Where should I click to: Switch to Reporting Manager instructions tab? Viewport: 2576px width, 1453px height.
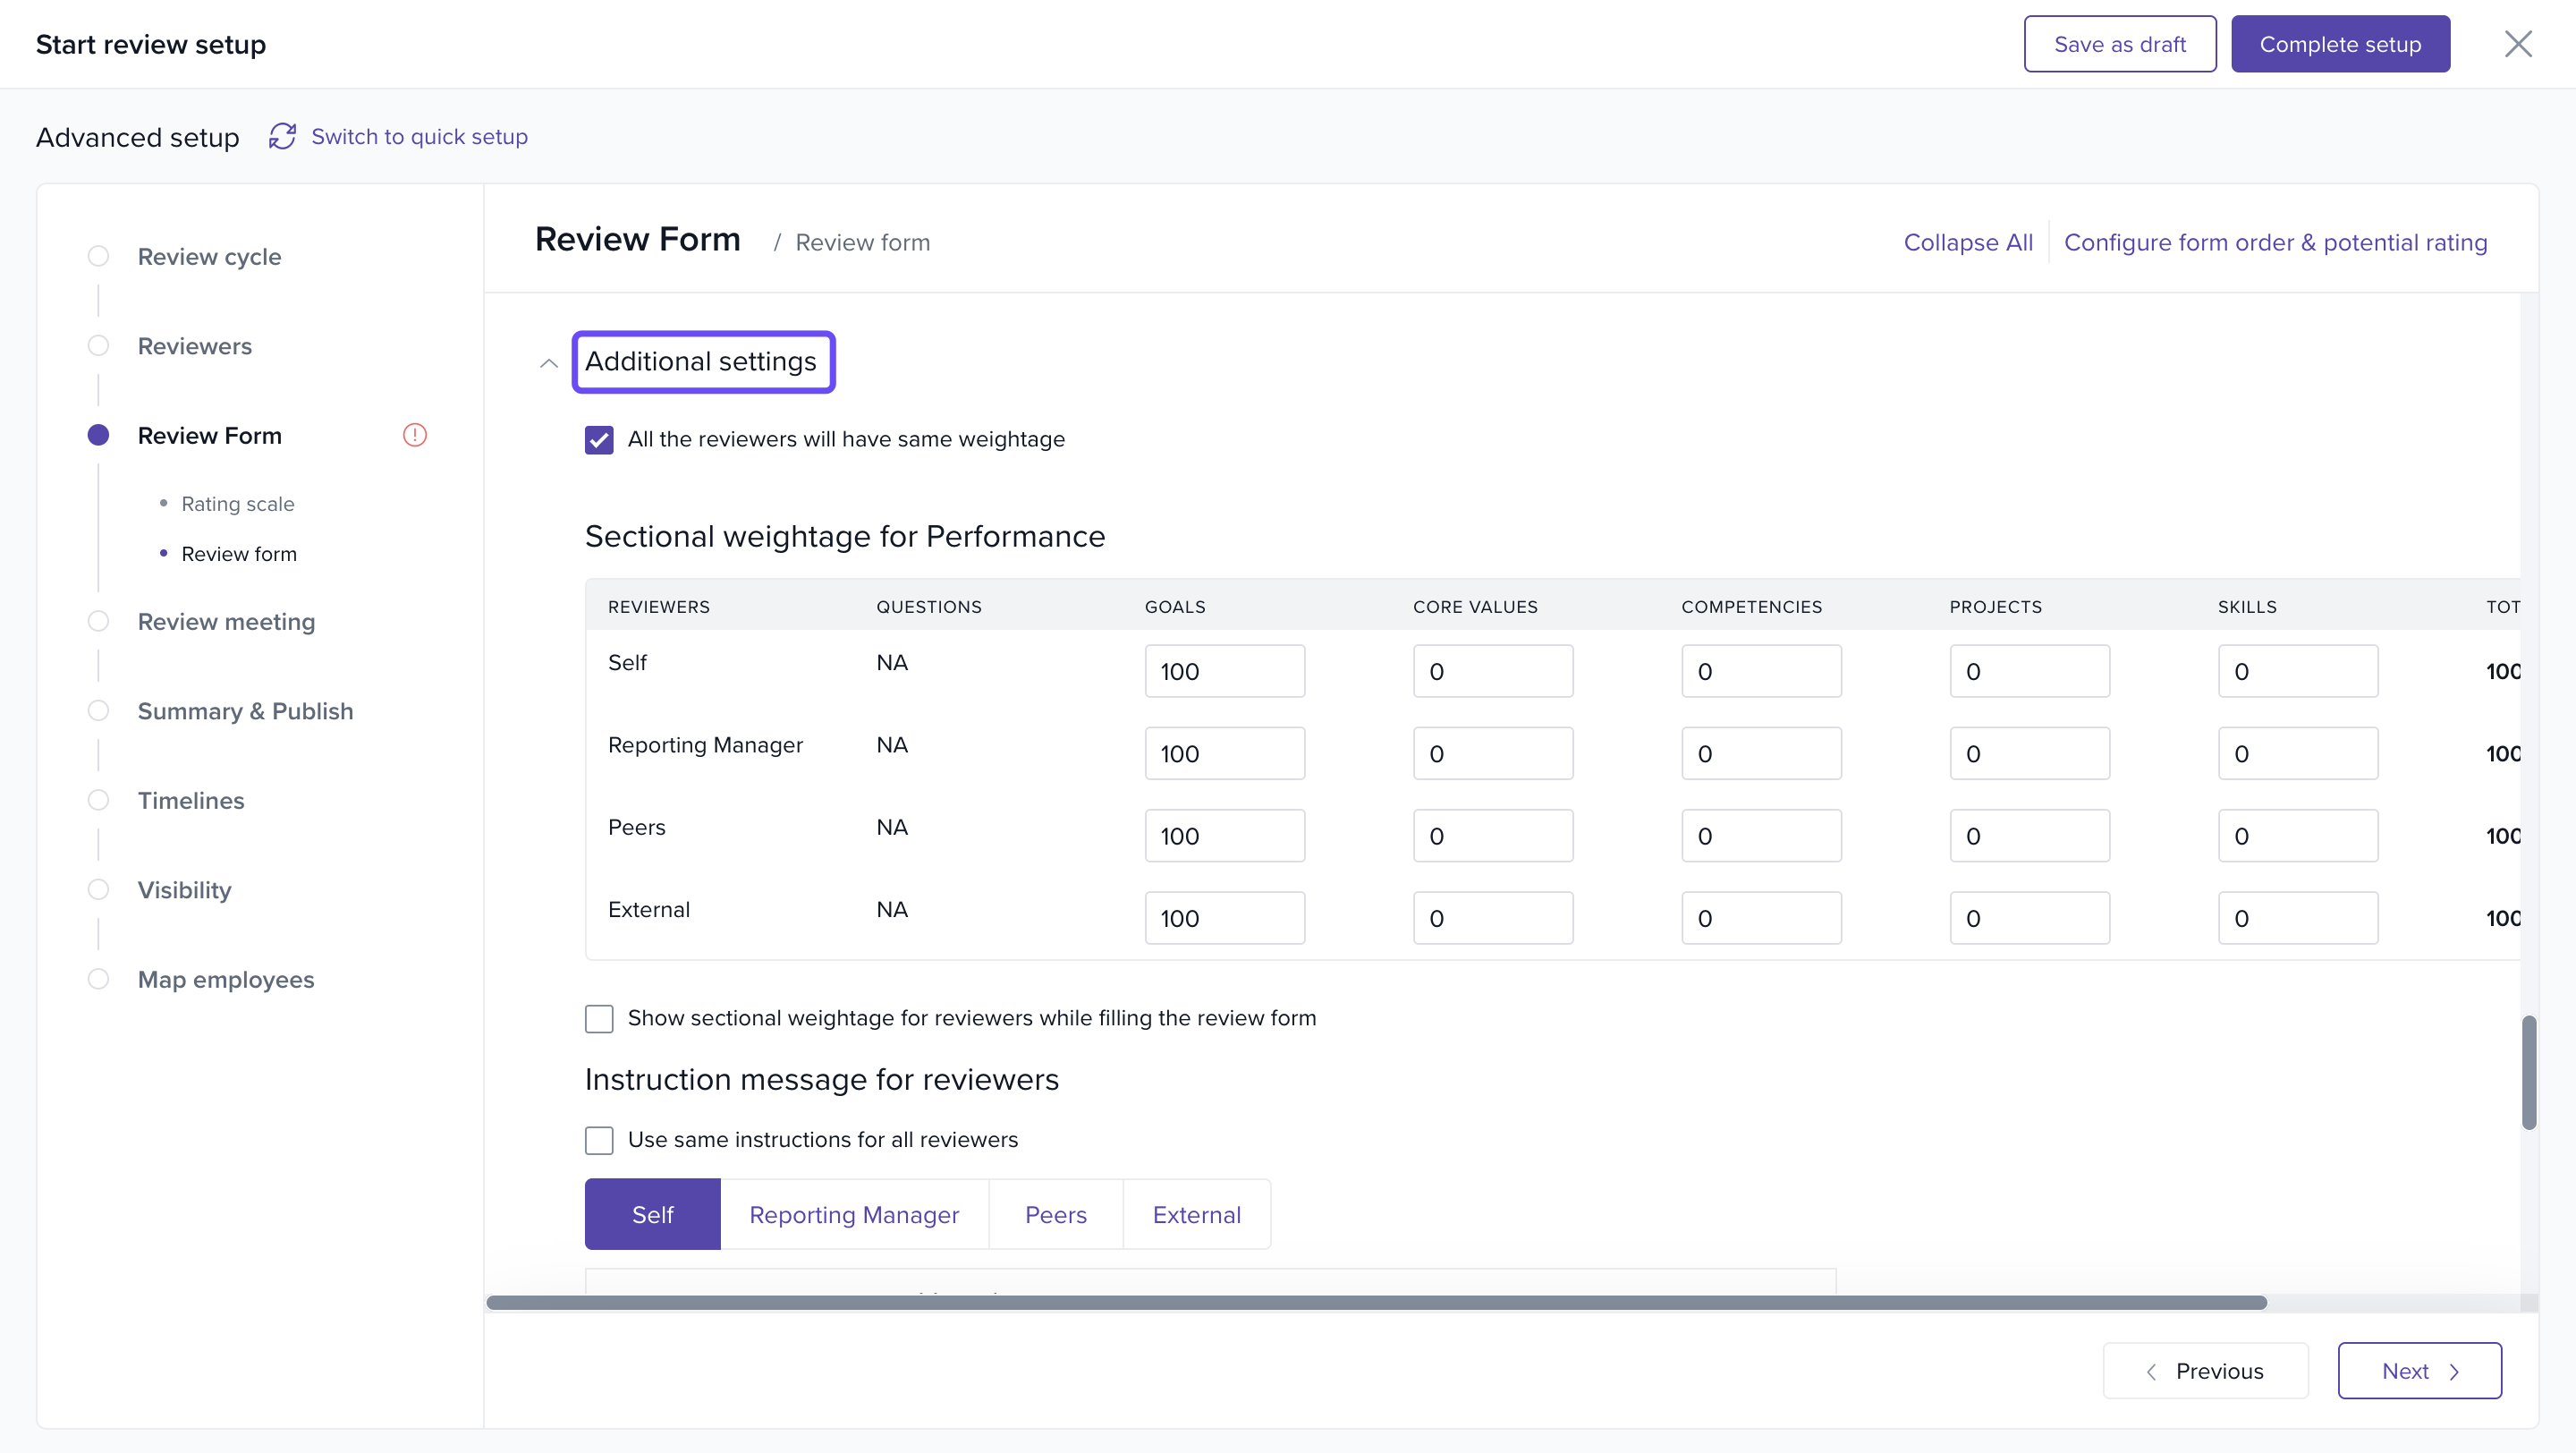(x=853, y=1214)
